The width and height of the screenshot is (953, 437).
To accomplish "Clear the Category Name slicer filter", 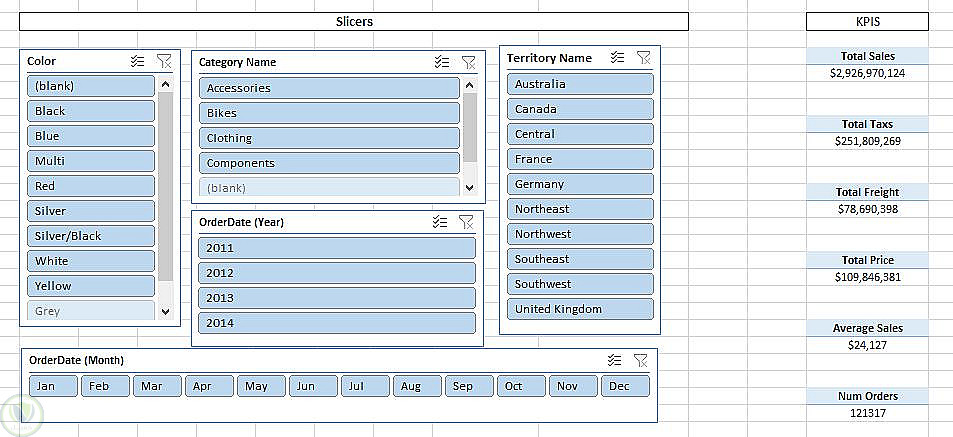I will coord(468,62).
